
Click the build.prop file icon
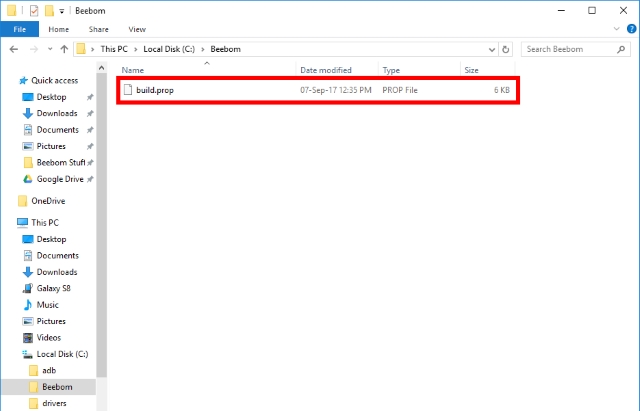(x=127, y=90)
